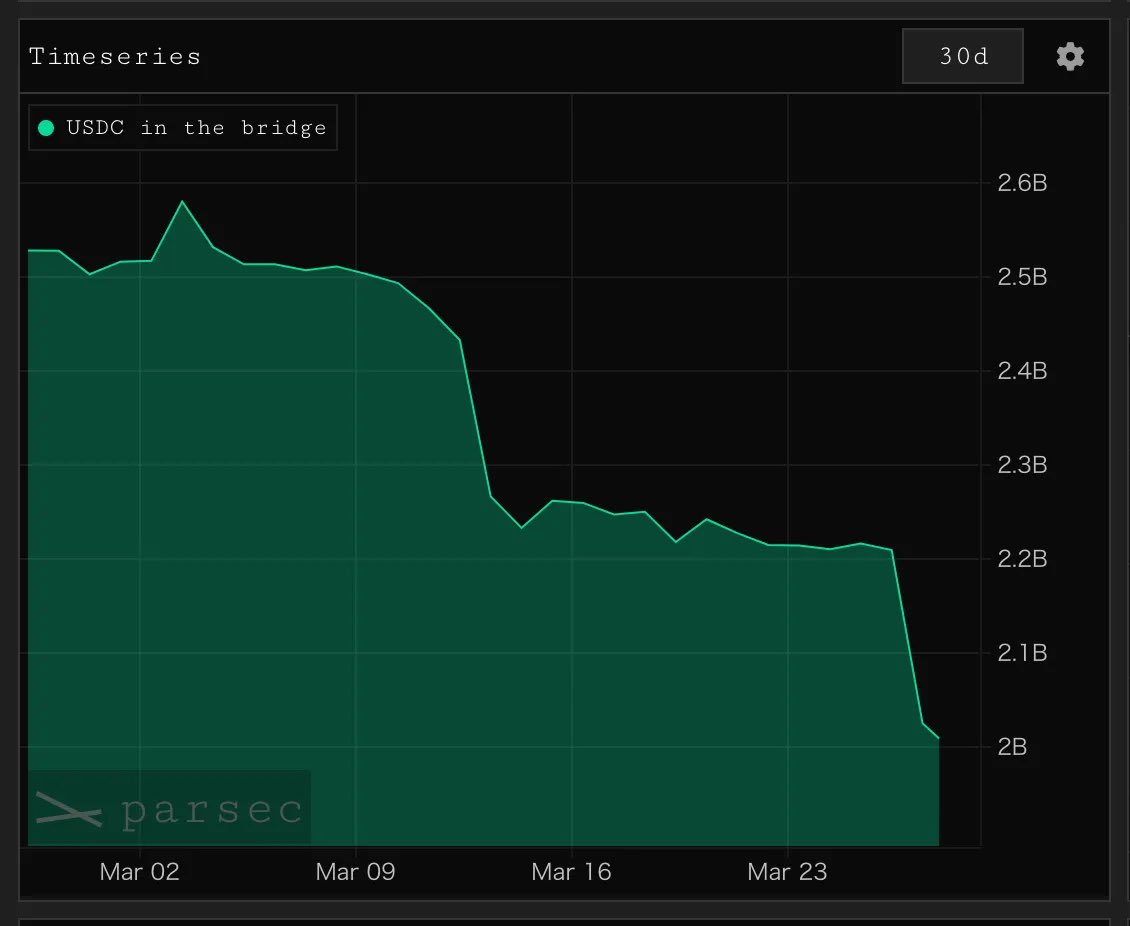Open the 30d time range selector
1130x926 pixels.
pos(963,56)
